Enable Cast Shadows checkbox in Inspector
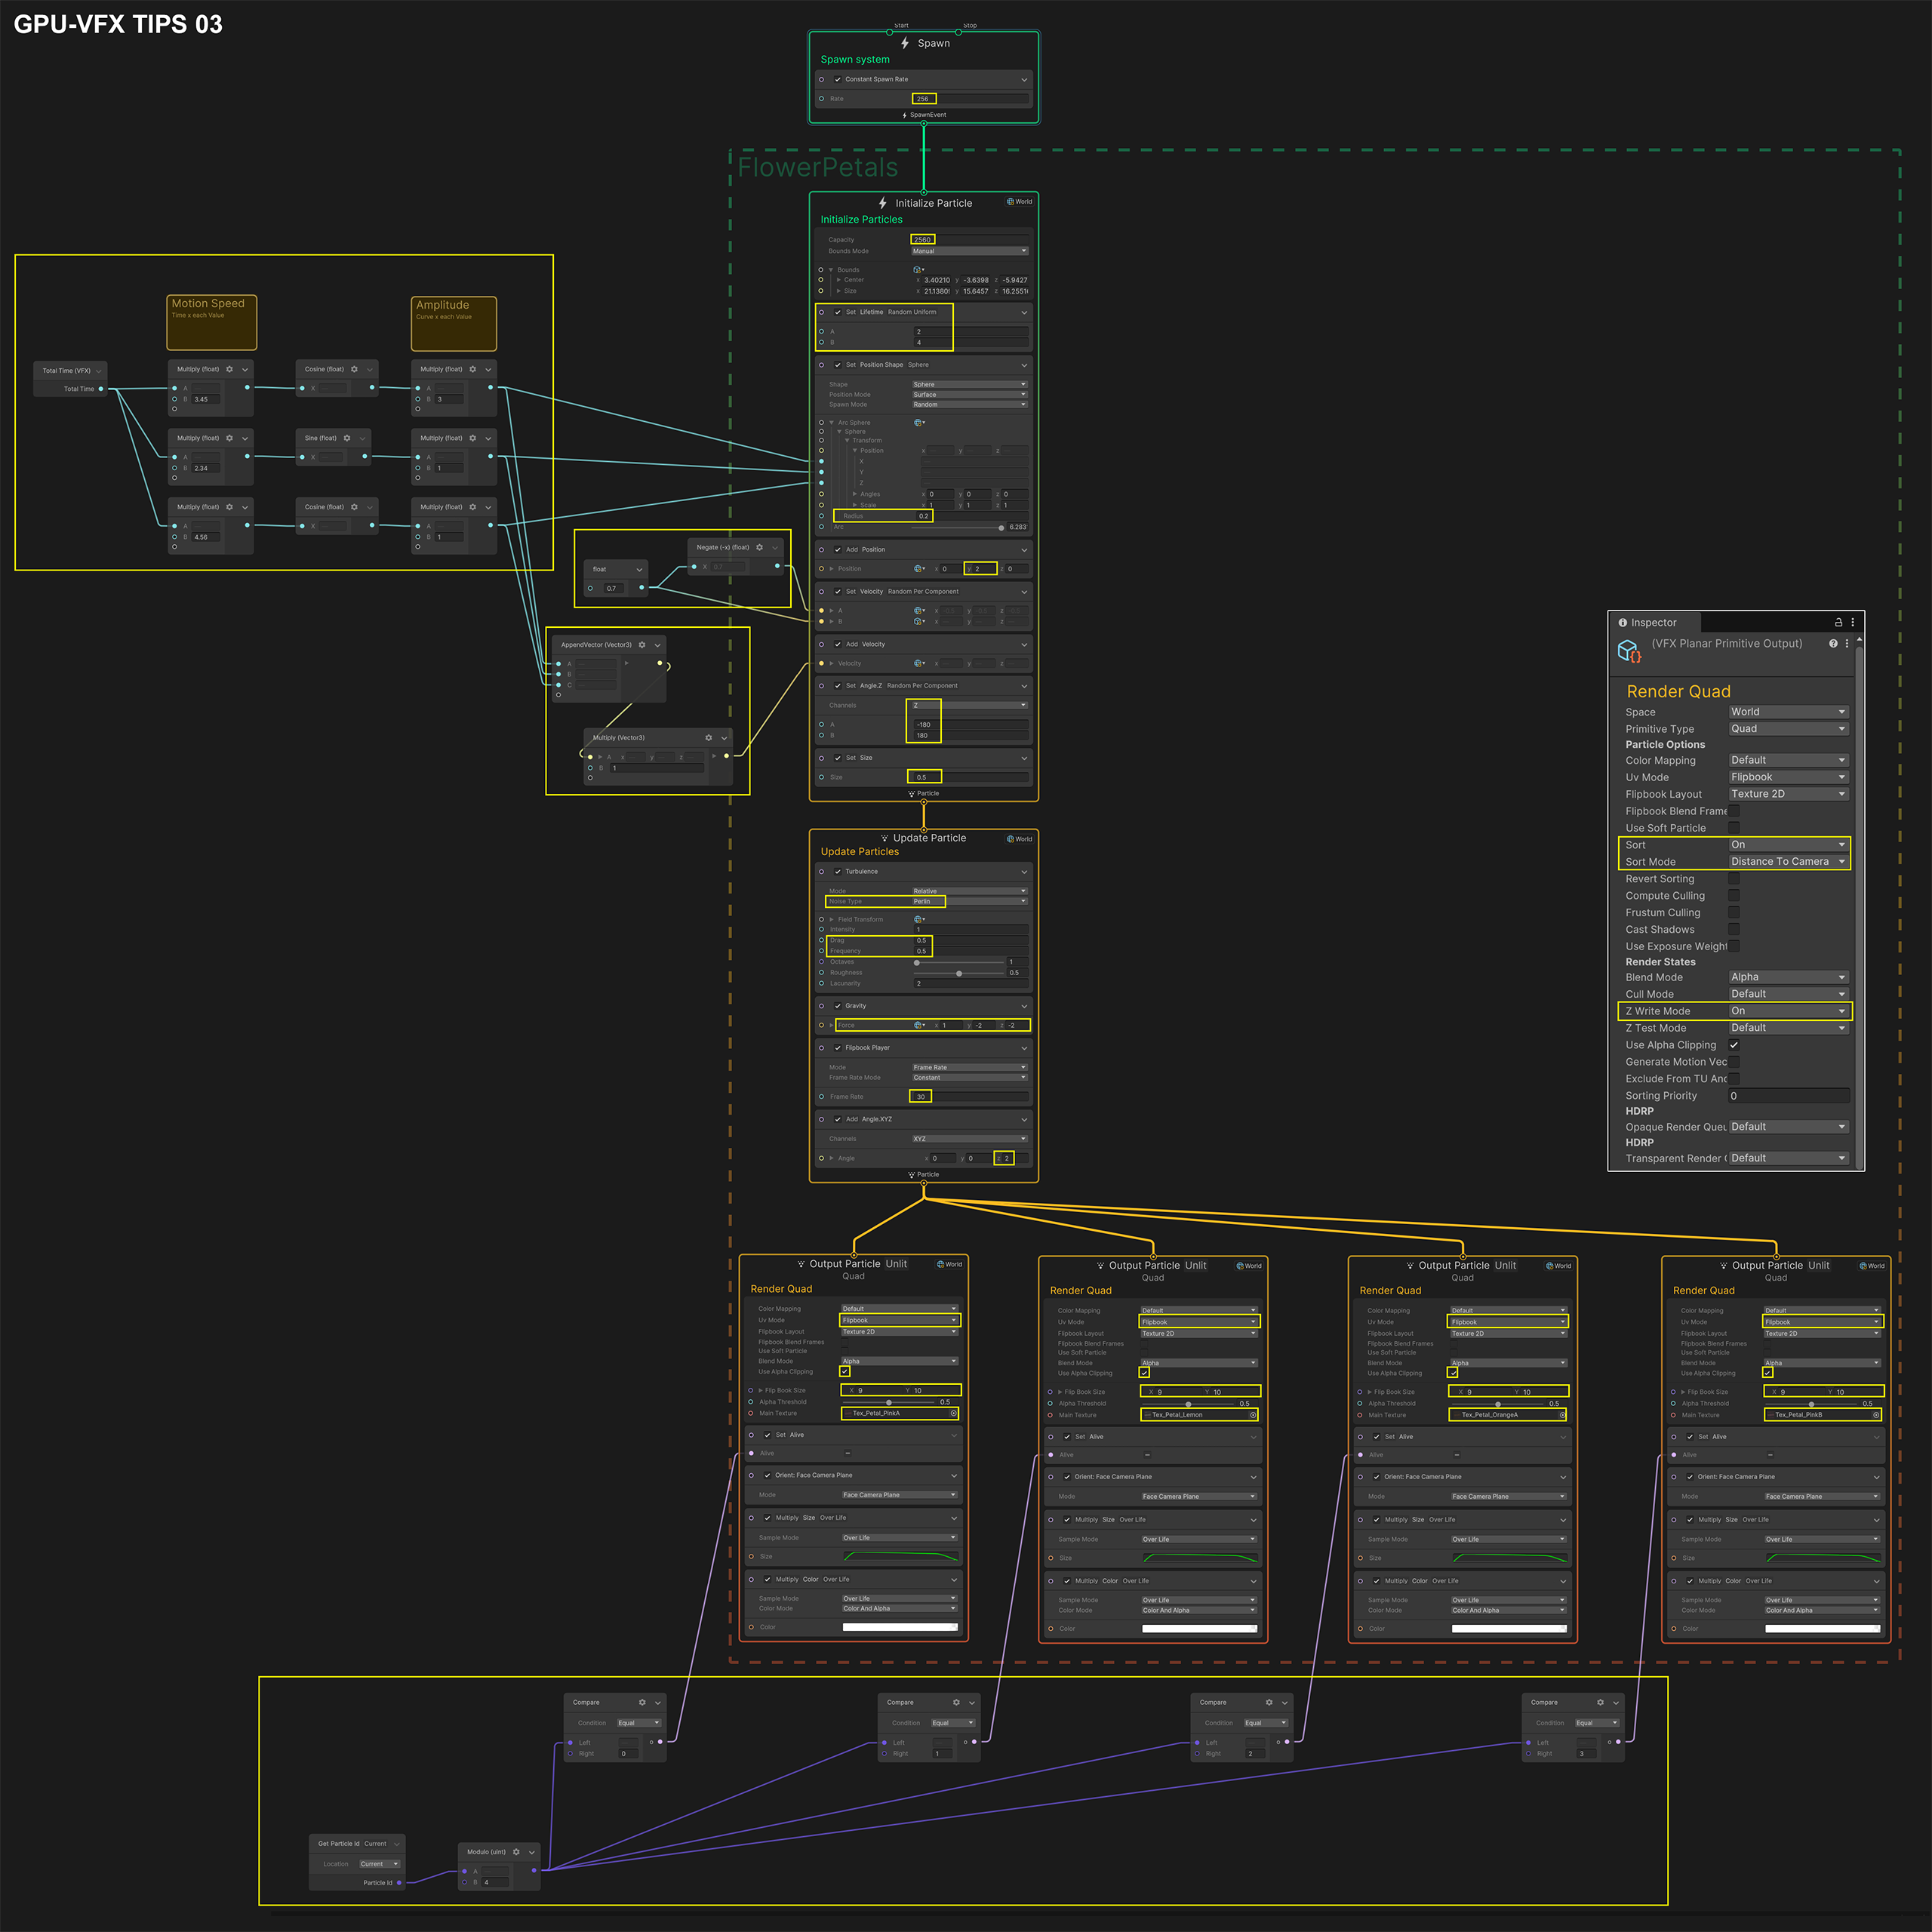This screenshot has height=1932, width=1932. [1734, 929]
